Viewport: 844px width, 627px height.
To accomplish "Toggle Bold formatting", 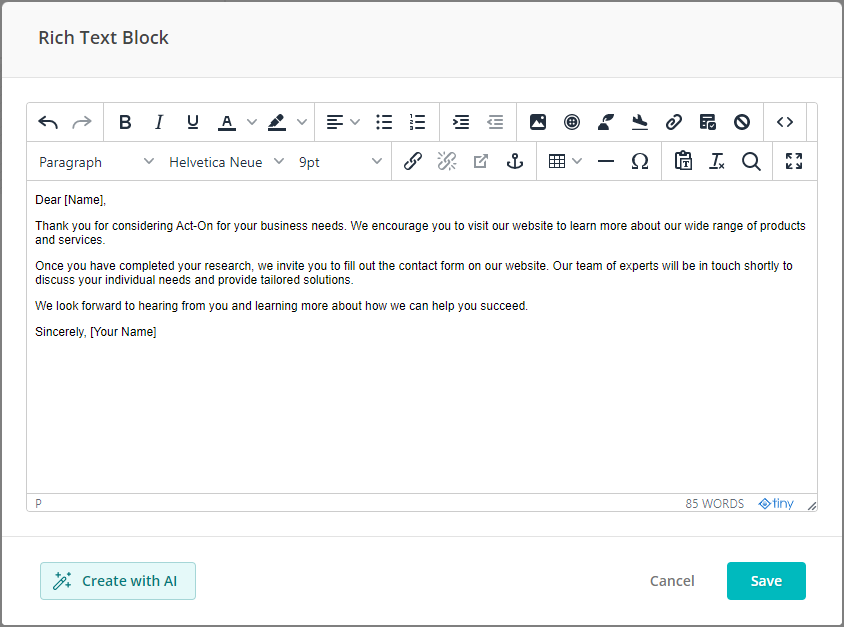I will pos(125,122).
